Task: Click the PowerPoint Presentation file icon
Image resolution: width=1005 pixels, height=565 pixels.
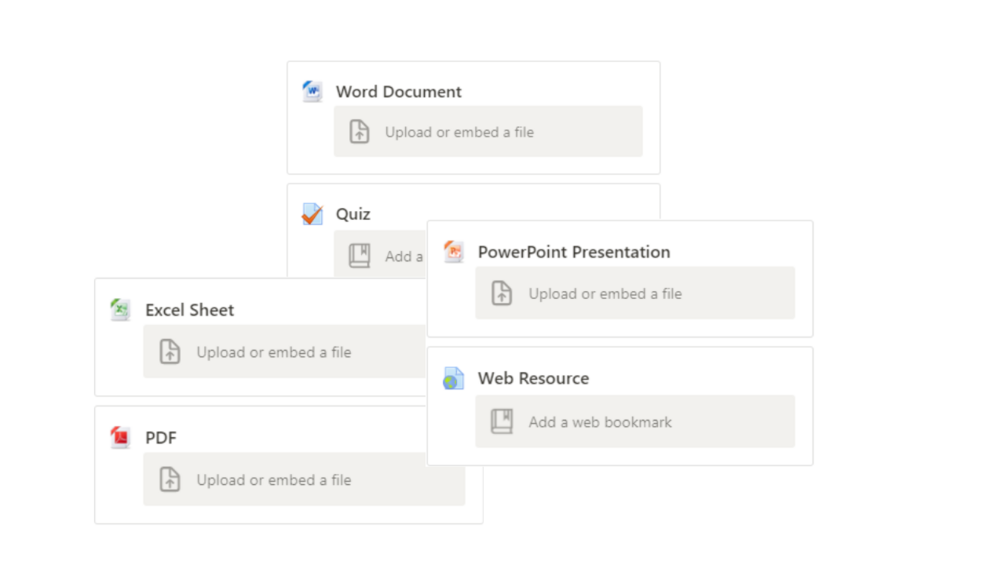Action: coord(454,252)
